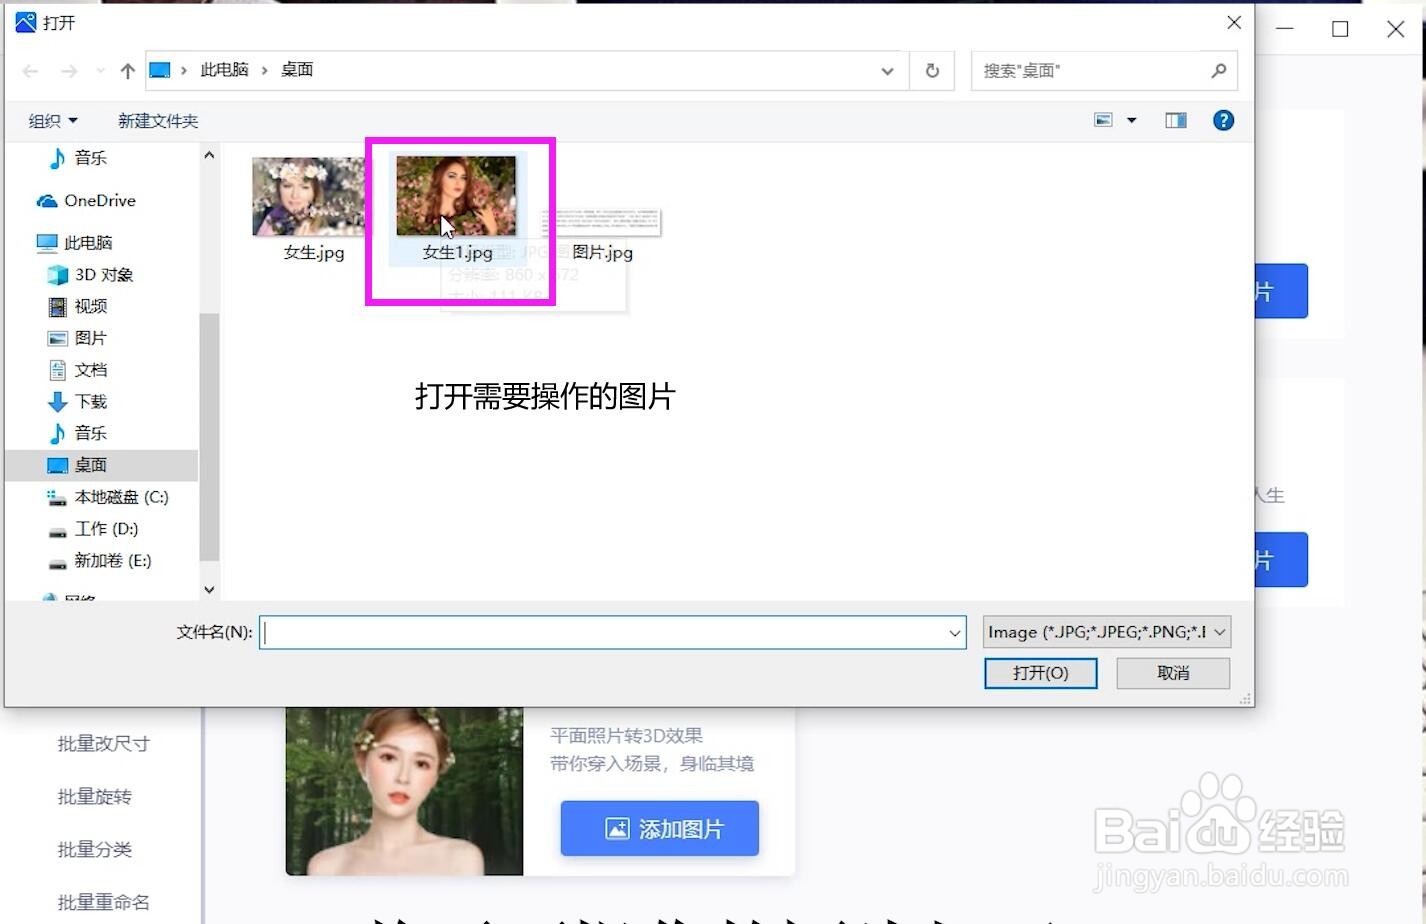This screenshot has height=924, width=1426.
Task: Expand the file name dropdown arrow
Action: tap(954, 632)
